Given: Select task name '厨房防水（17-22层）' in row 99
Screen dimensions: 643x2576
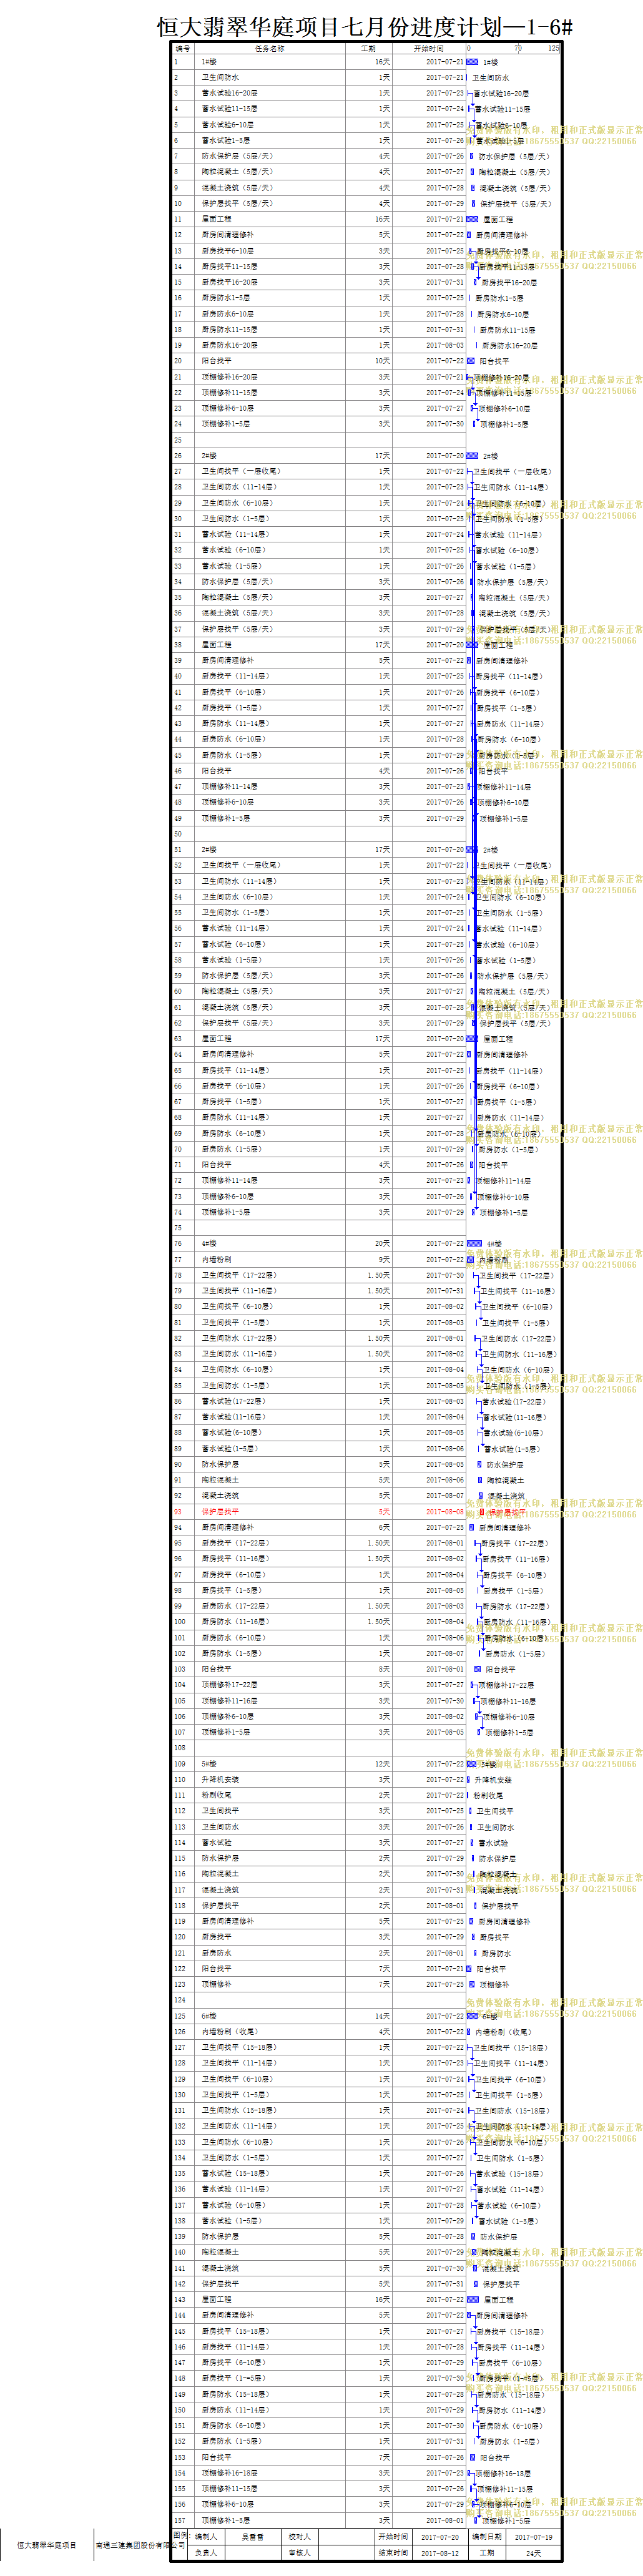Looking at the screenshot, I should [x=235, y=1606].
